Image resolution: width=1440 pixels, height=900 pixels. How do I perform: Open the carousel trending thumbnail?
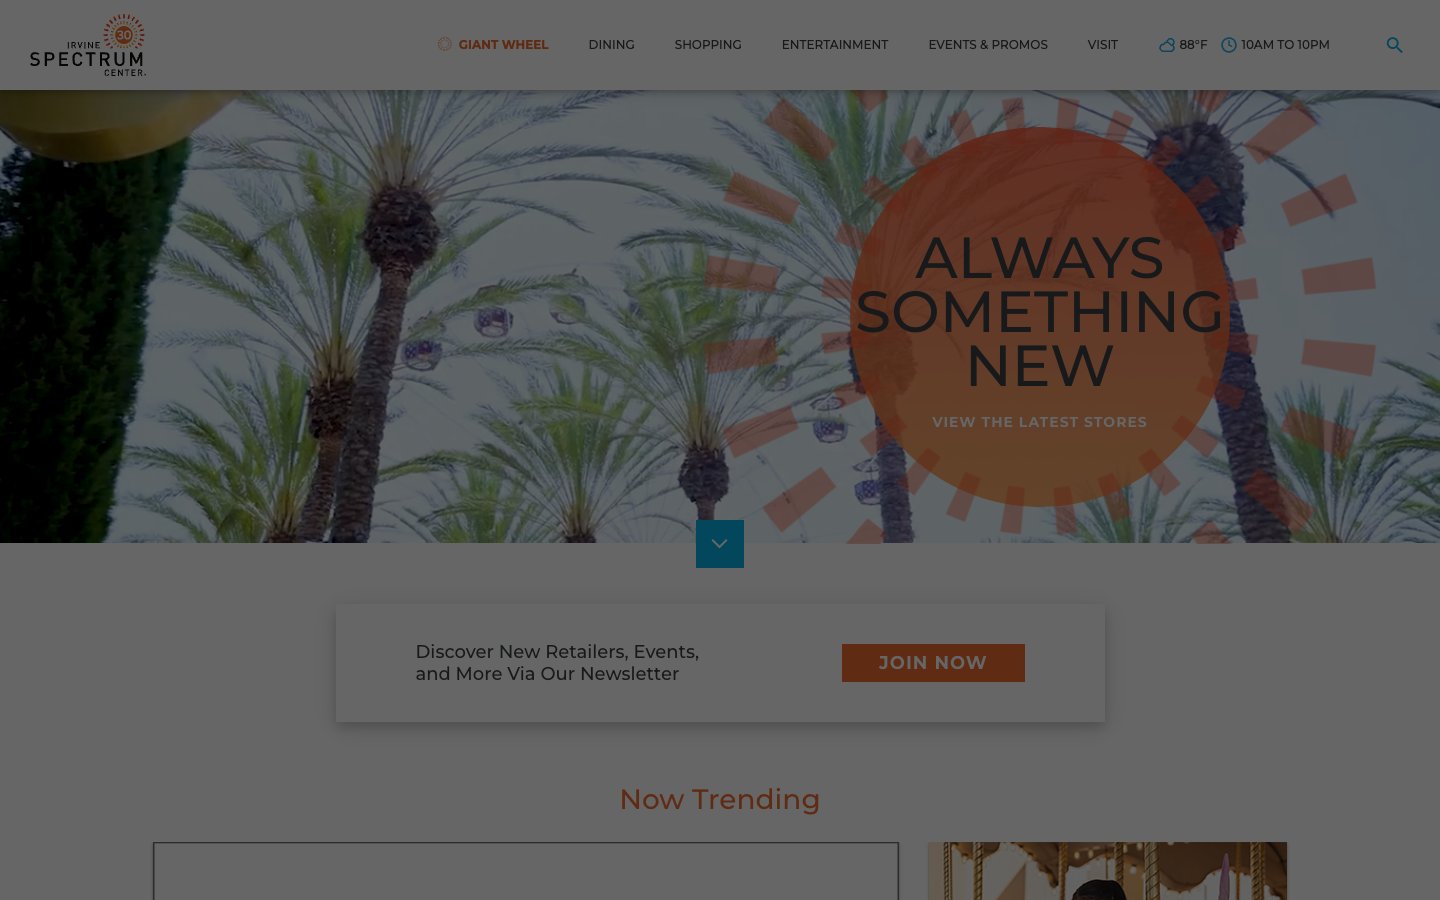[1107, 871]
